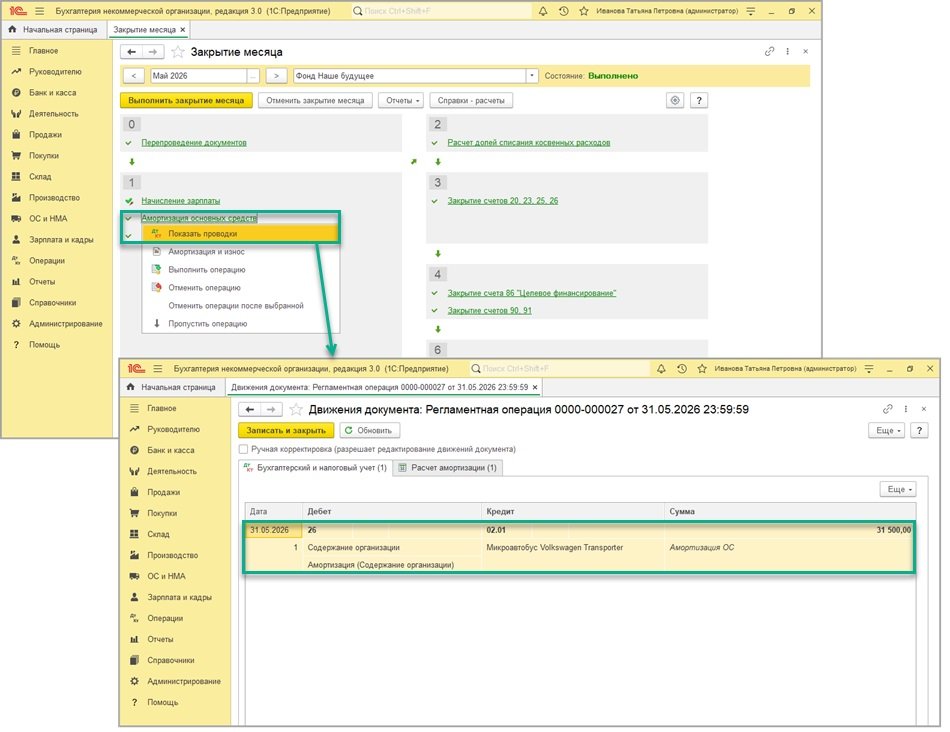Open Банк и касса section in the back window
950x732 pixels.
pyautogui.click(x=53, y=93)
